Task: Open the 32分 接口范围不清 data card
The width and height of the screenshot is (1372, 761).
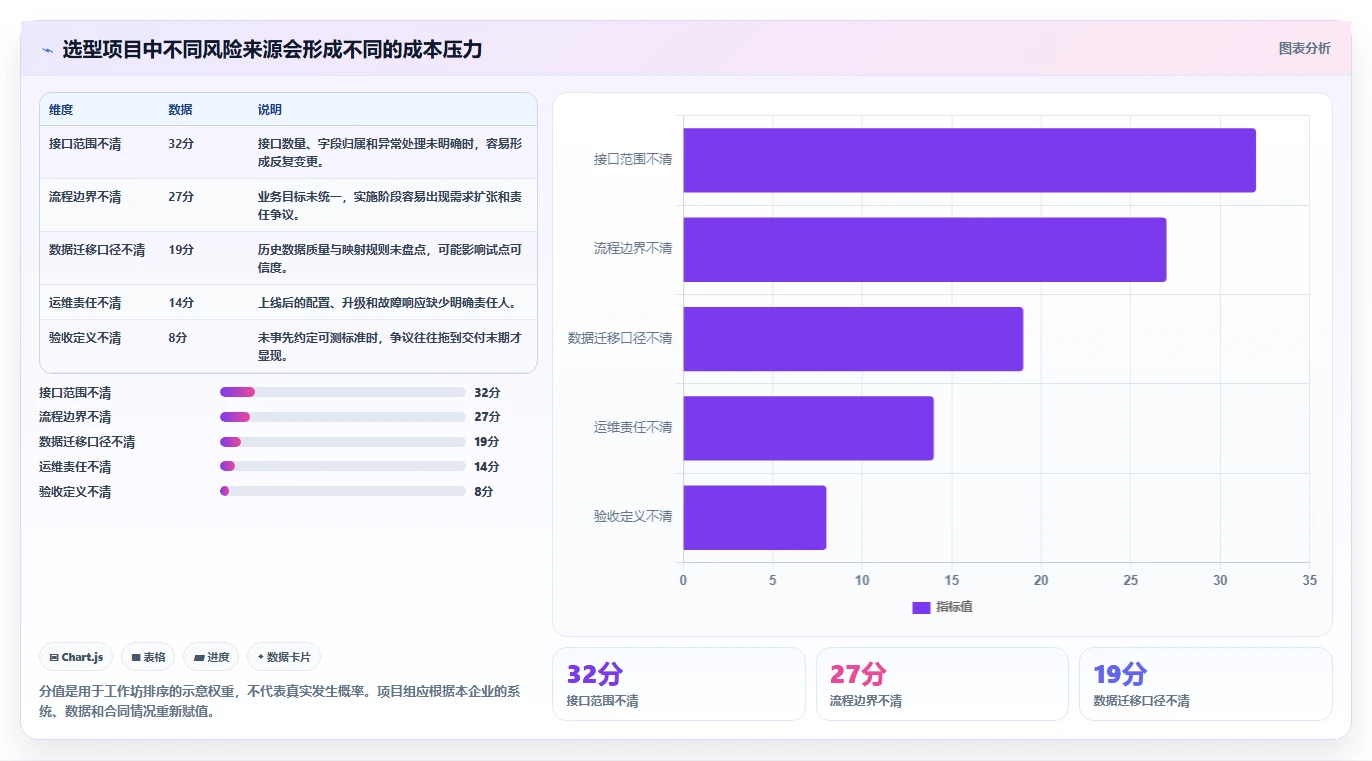Action: (x=678, y=684)
